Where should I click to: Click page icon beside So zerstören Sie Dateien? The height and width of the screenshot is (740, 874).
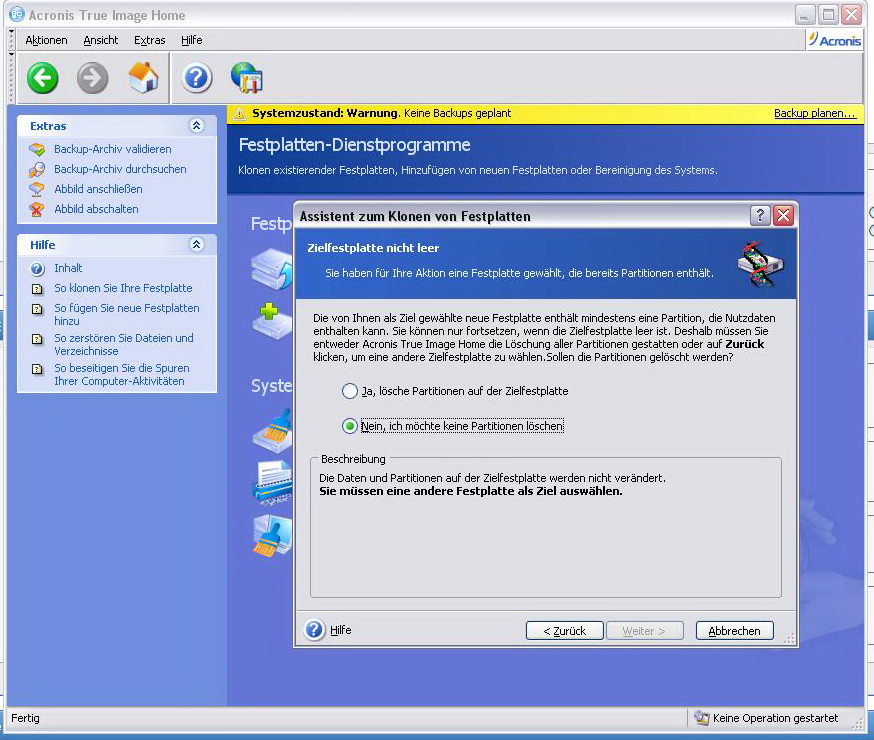click(x=37, y=339)
